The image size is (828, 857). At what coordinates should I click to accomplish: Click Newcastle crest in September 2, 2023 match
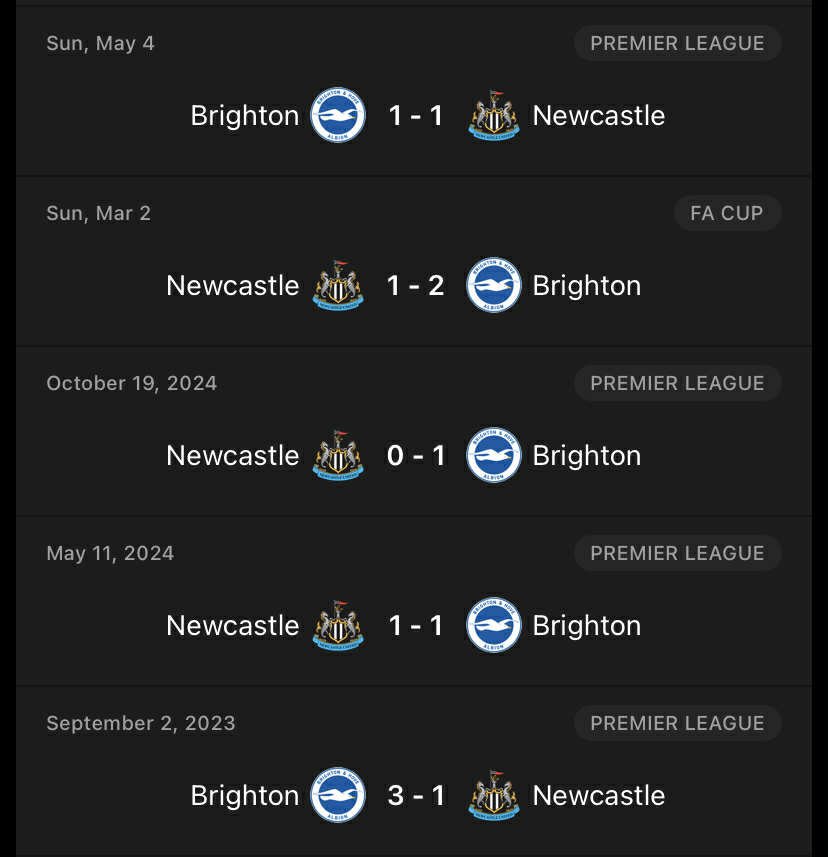tap(494, 795)
